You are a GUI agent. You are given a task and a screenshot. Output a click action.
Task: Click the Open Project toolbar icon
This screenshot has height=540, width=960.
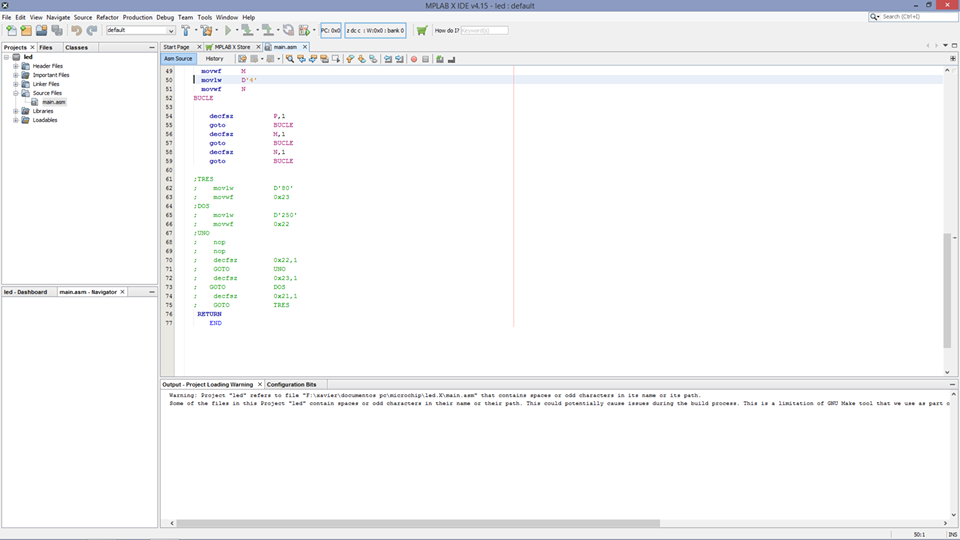click(41, 30)
